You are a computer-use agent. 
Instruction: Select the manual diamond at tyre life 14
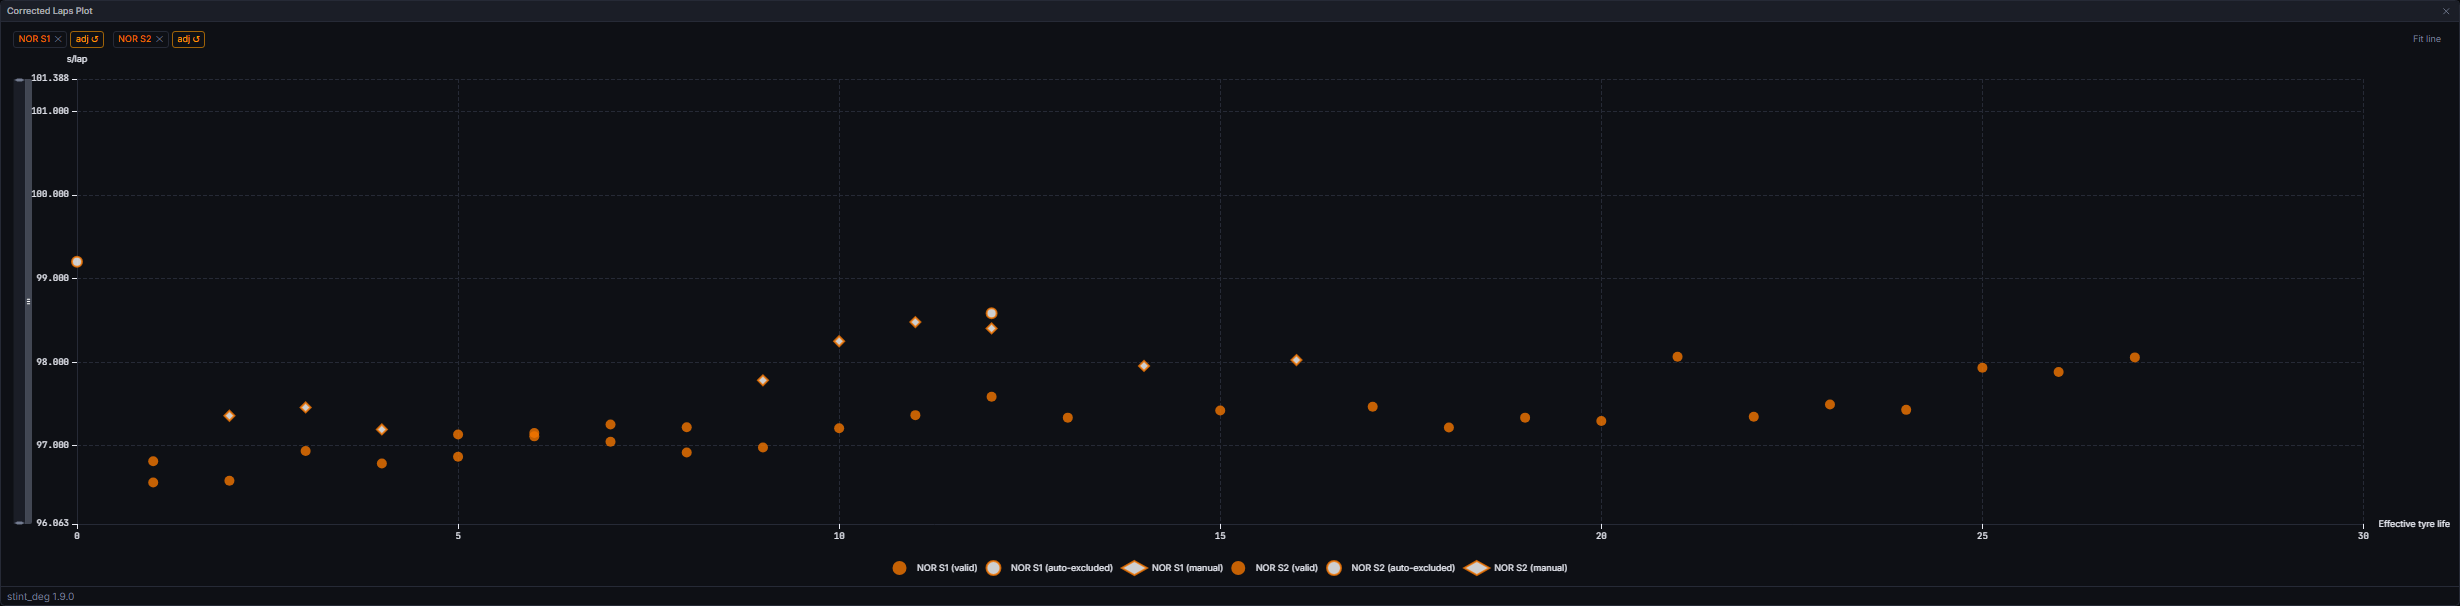click(x=1144, y=366)
